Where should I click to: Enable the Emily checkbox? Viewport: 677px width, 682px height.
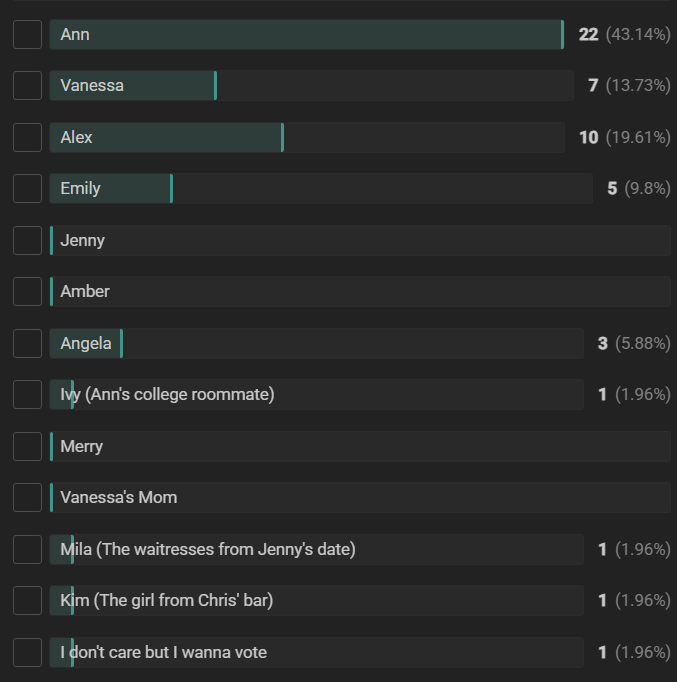coord(27,188)
